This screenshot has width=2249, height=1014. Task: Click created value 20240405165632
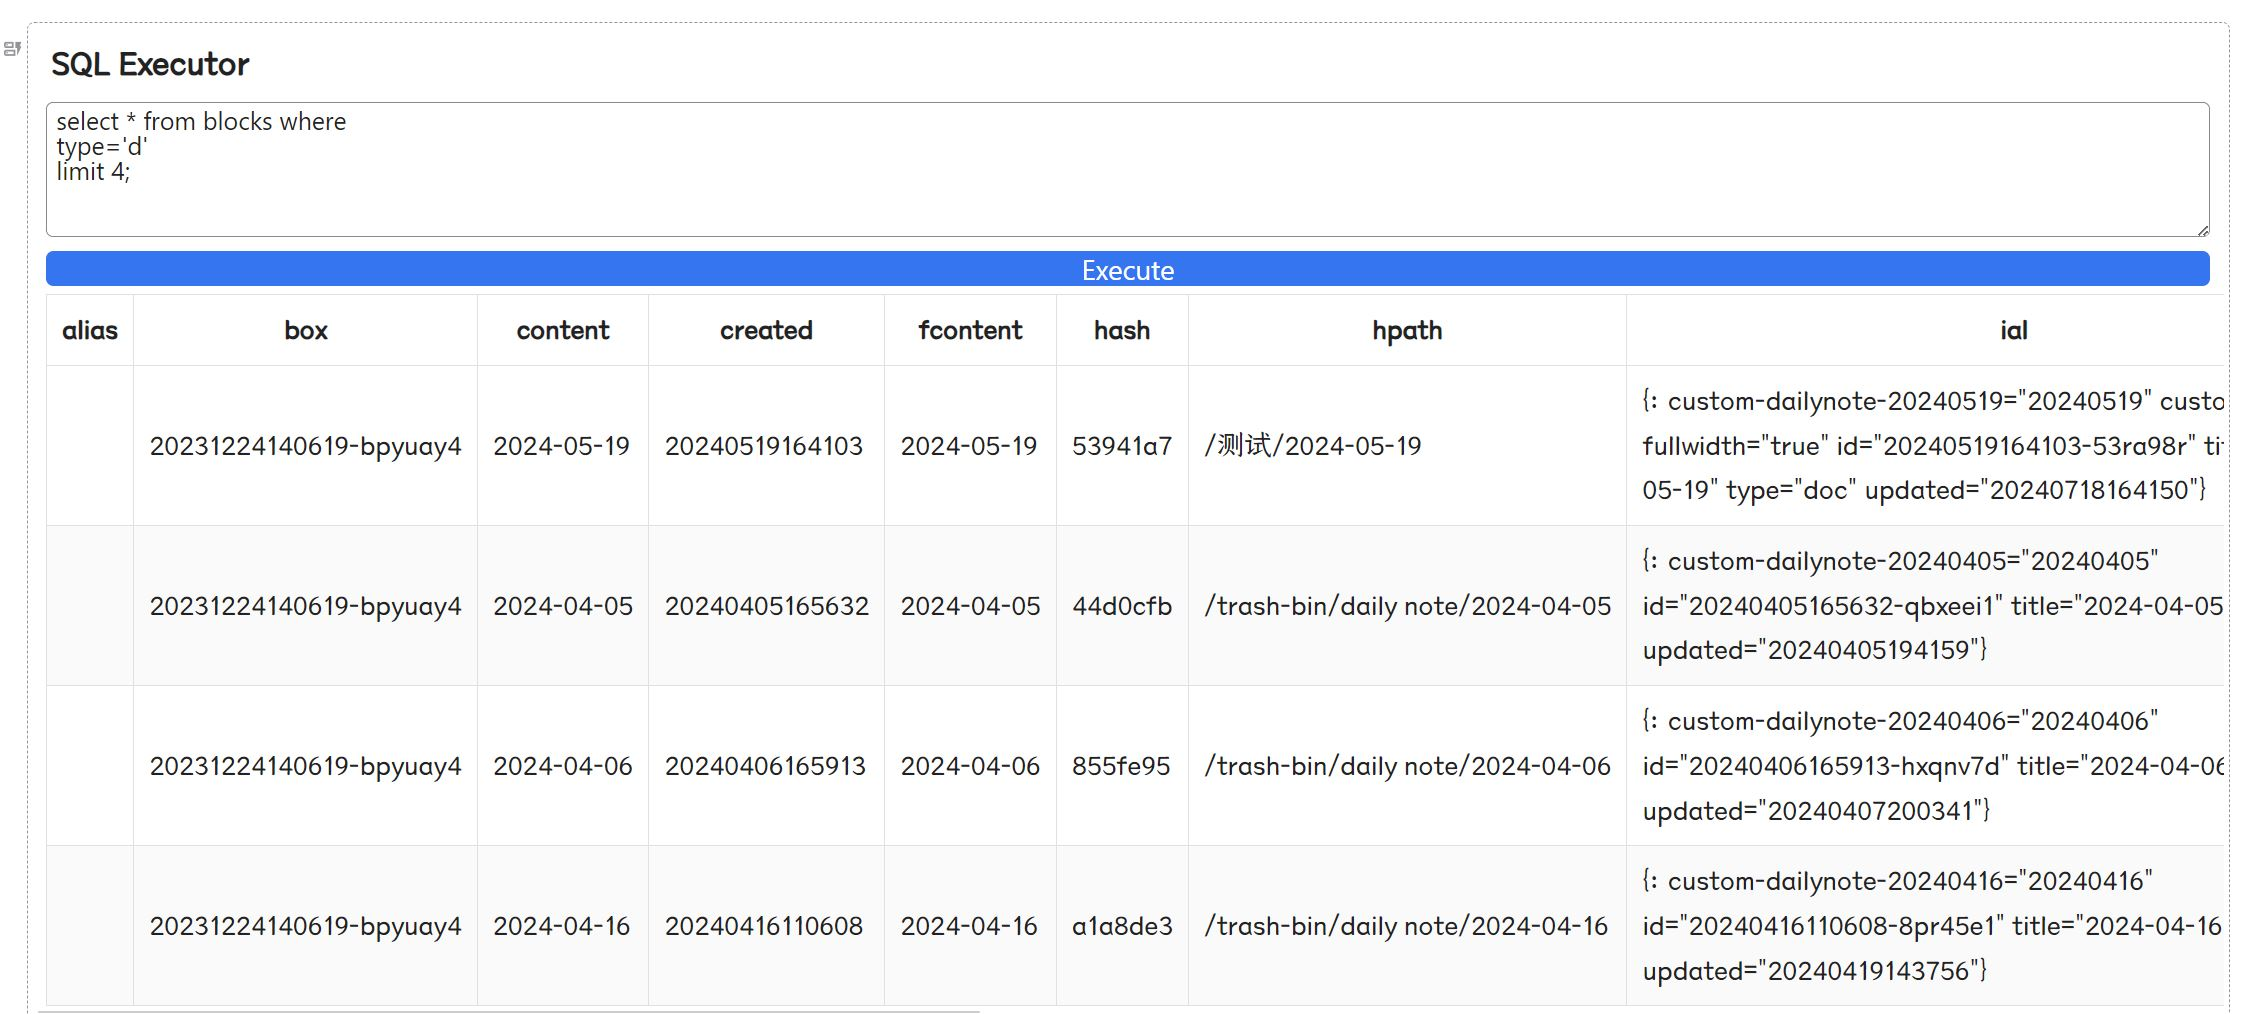(767, 606)
